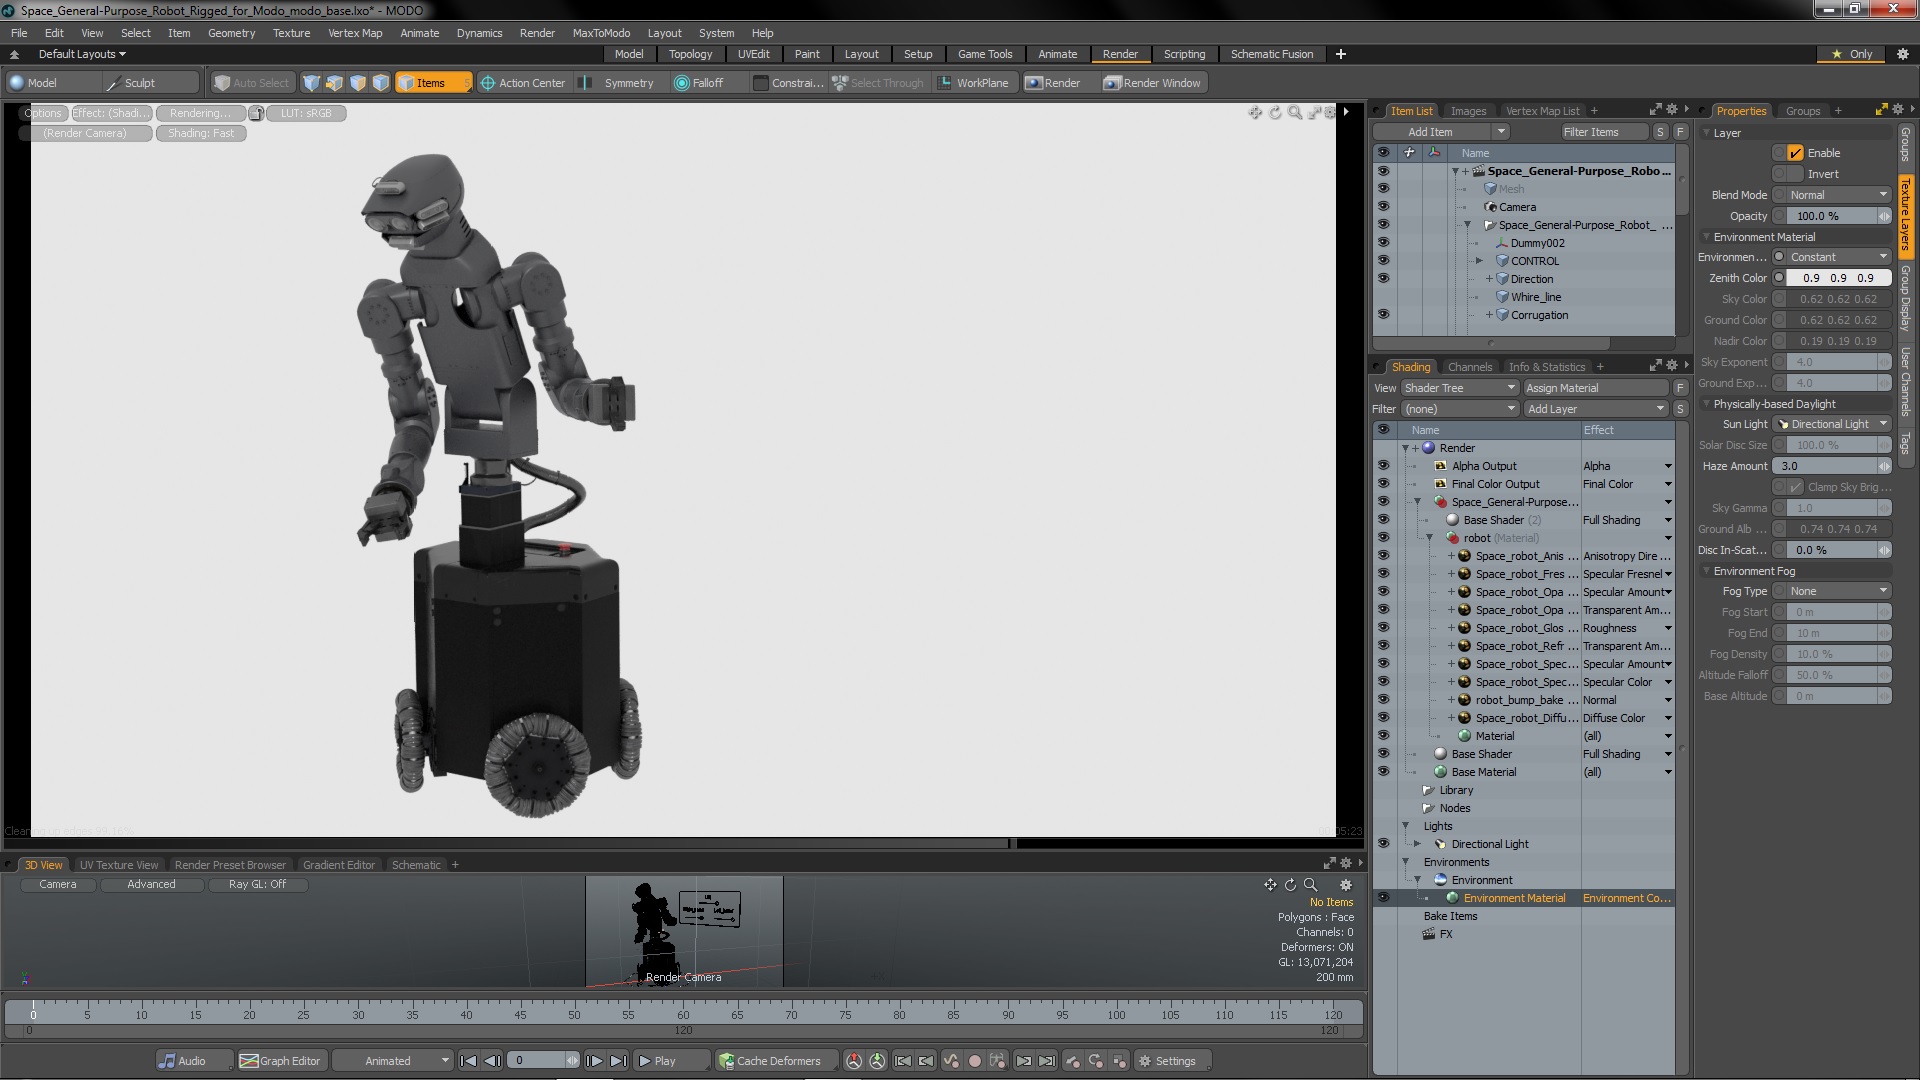Step to previous frame

pos(493,1061)
